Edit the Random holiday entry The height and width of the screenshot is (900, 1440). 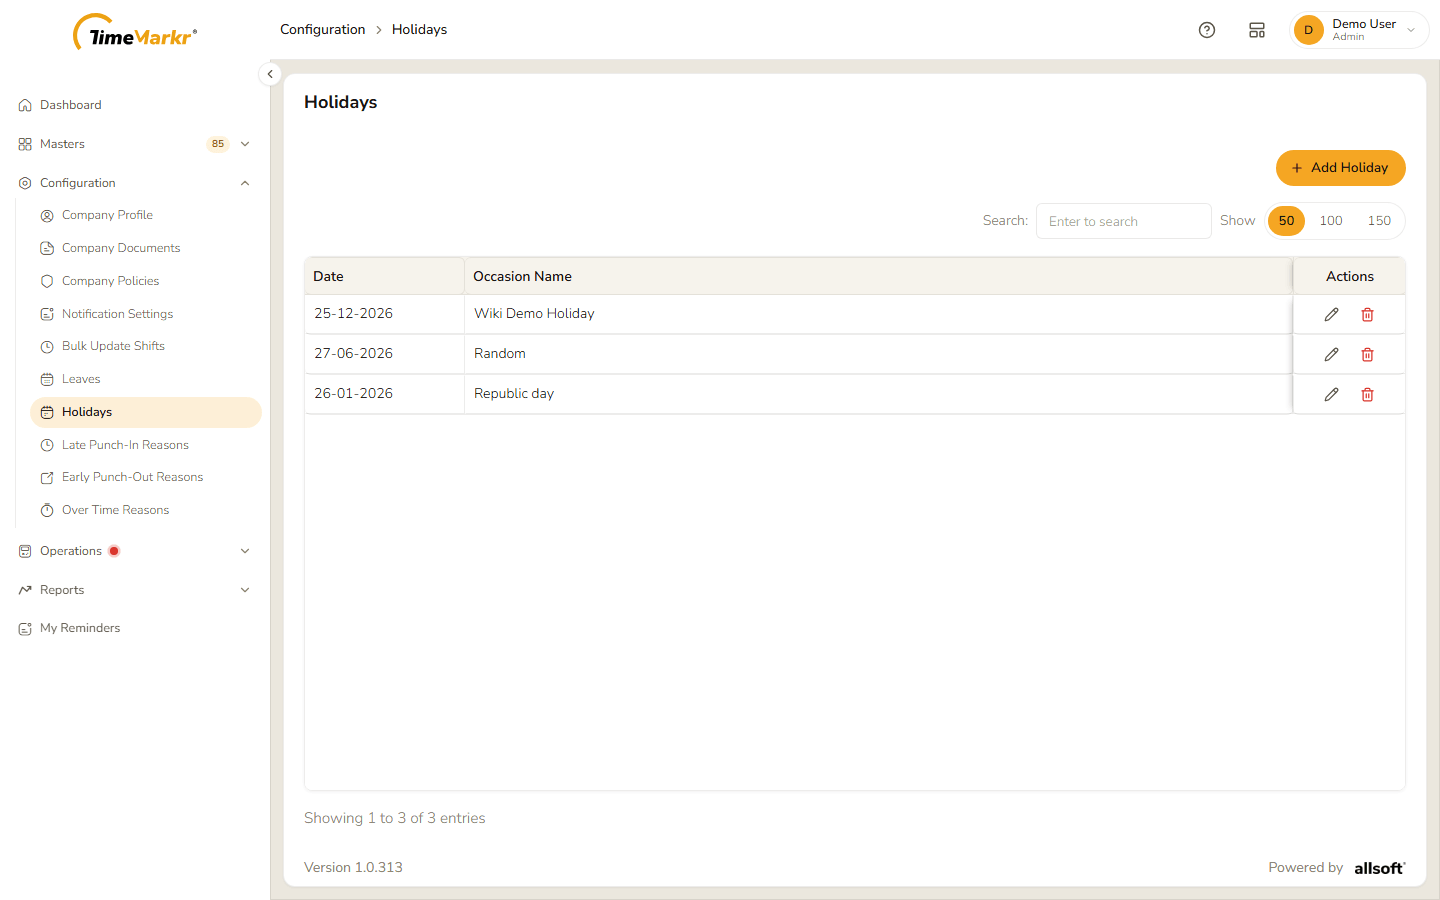tap(1331, 354)
